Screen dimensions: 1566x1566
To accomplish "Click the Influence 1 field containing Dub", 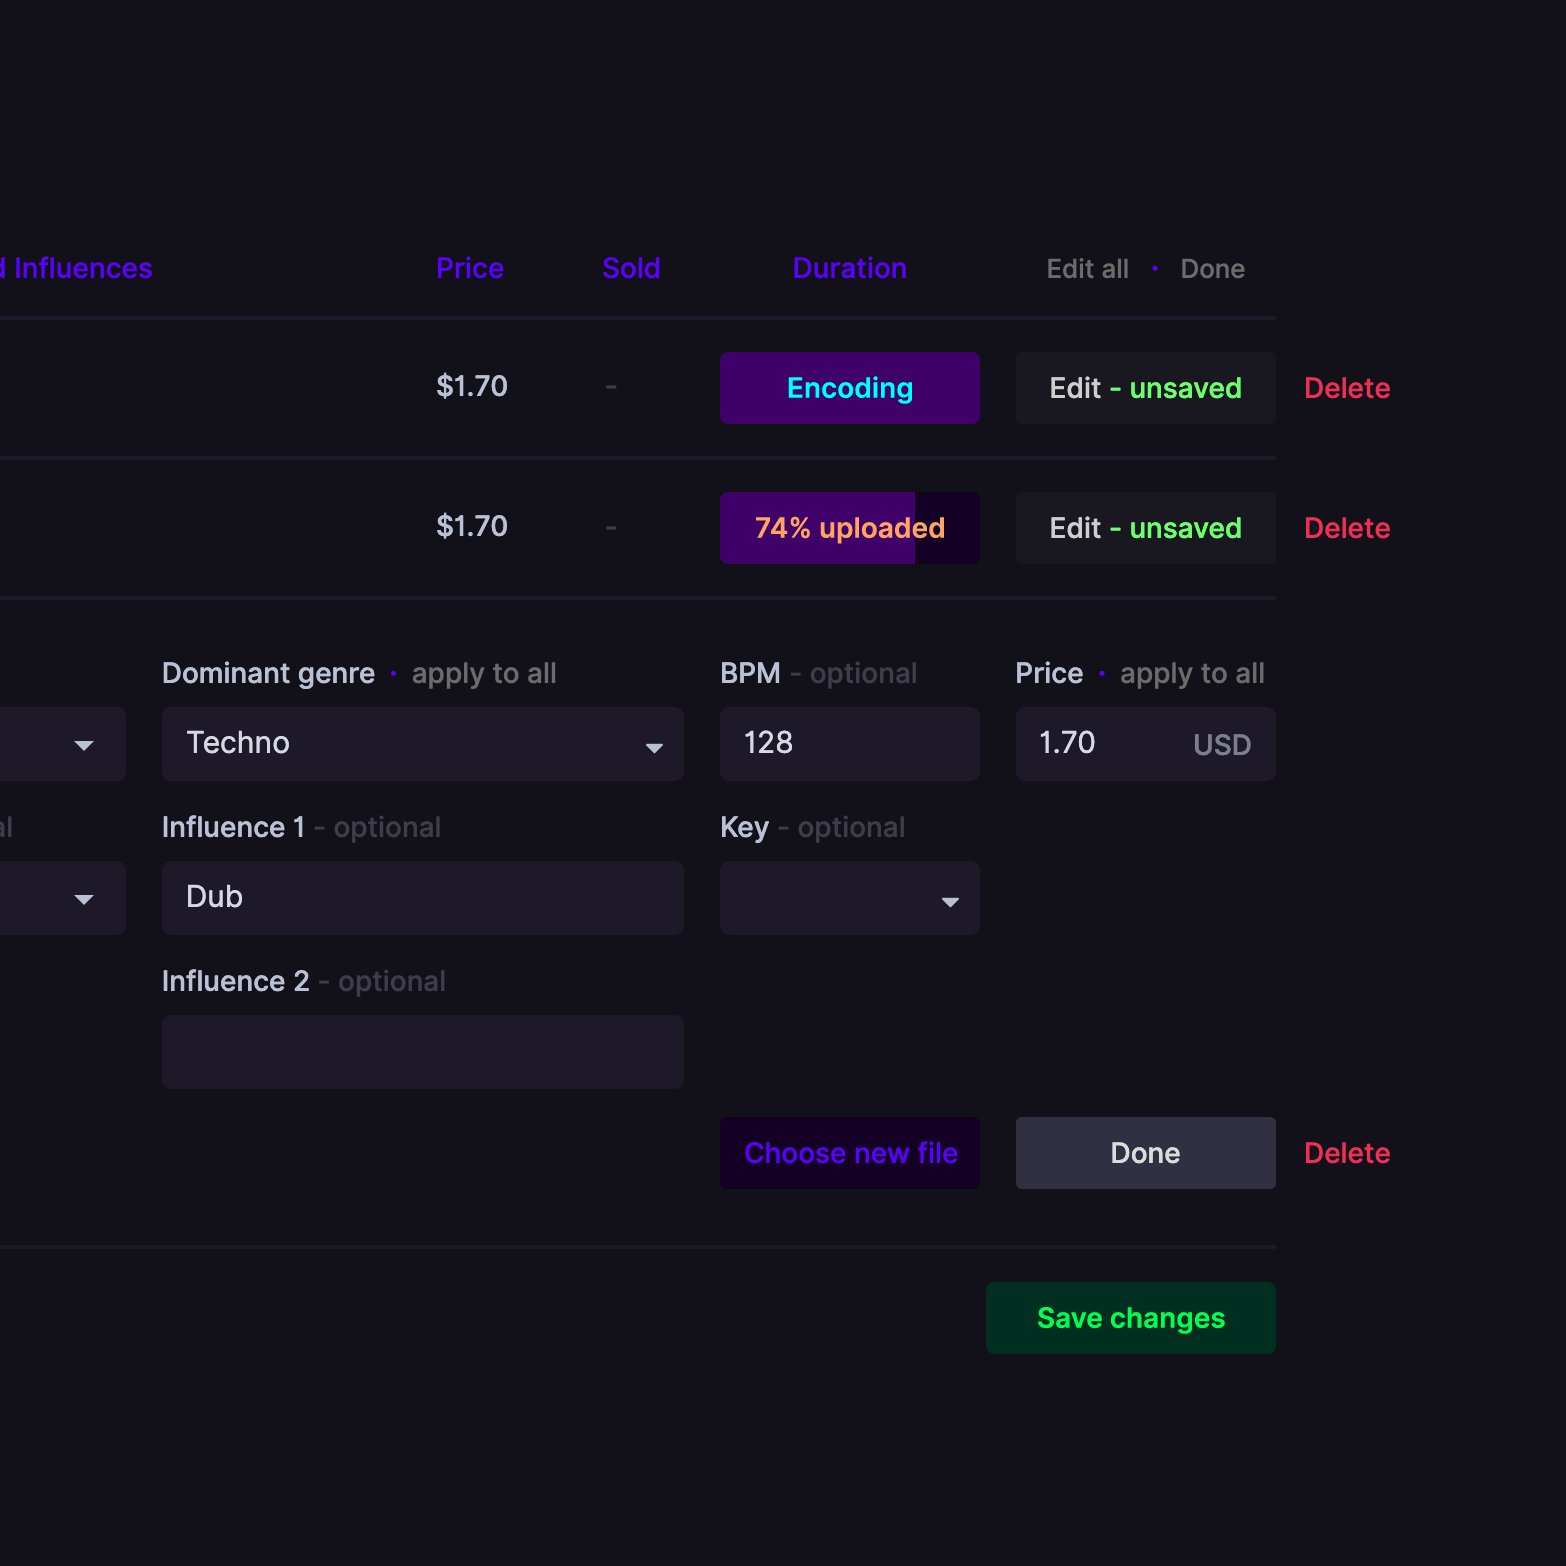I will (x=422, y=898).
